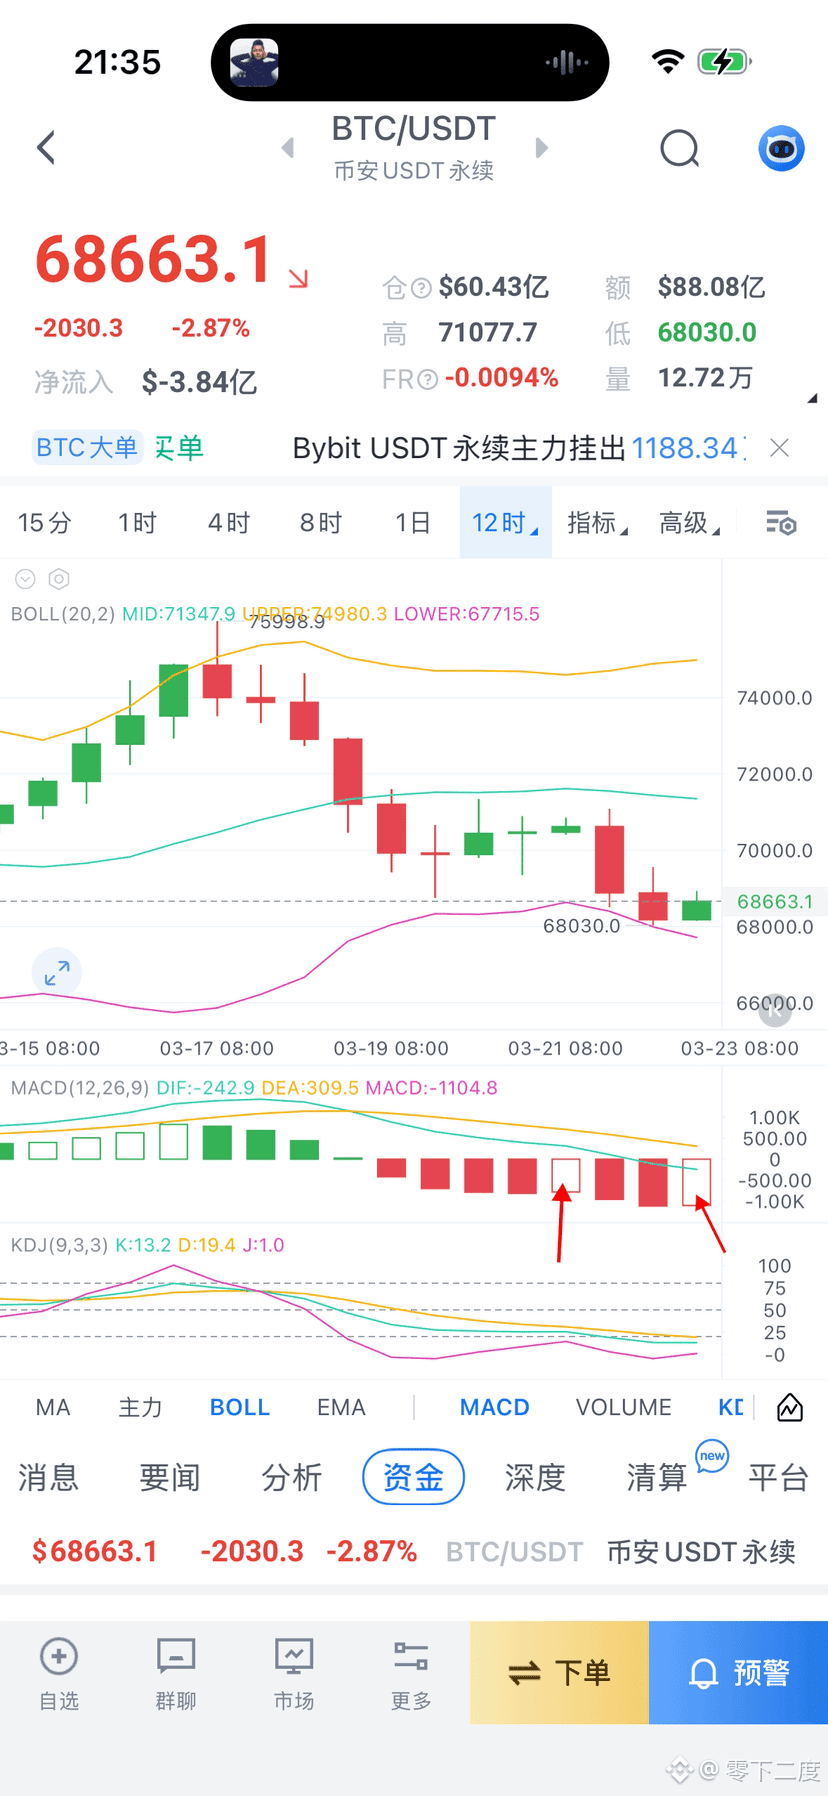
Task: Jump to latest candle K button
Action: (775, 1010)
